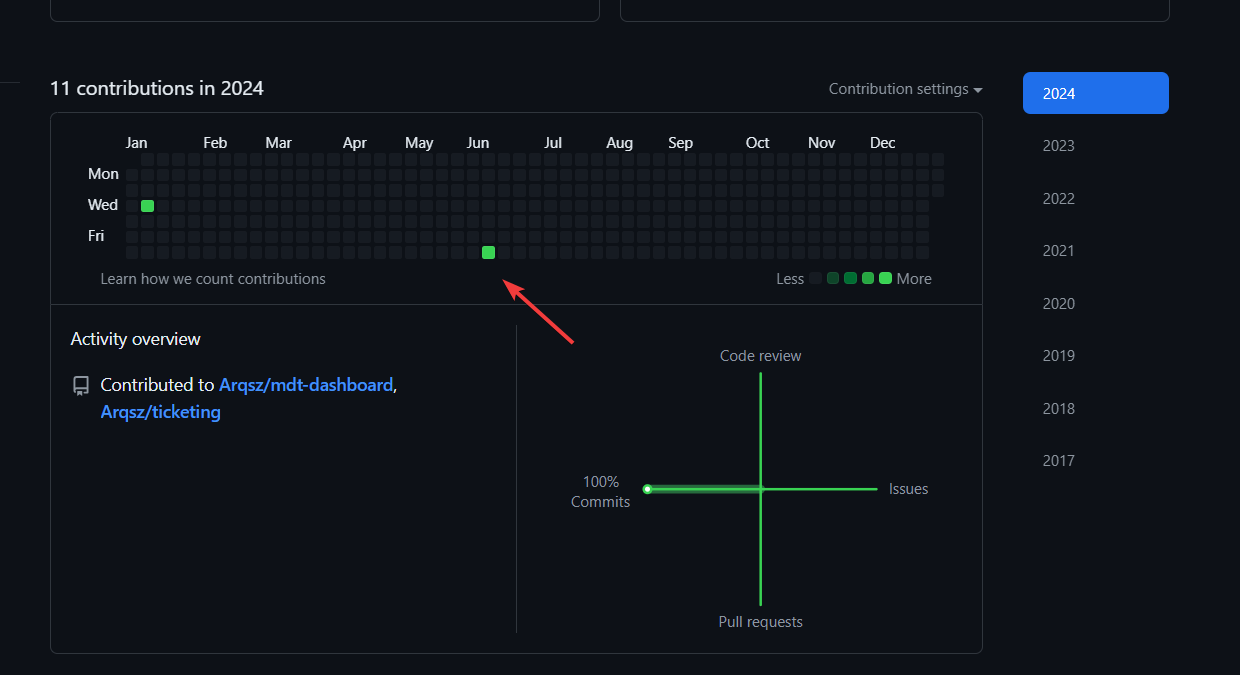Select the green June contribution square
The image size is (1240, 675).
pos(488,253)
